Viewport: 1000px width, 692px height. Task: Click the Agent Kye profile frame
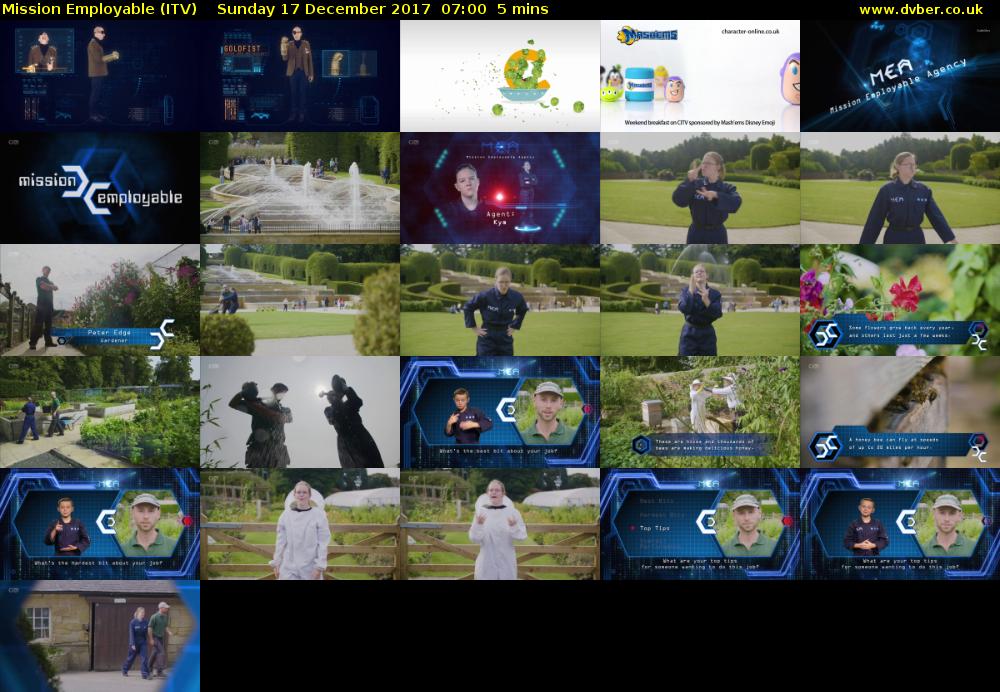point(500,188)
